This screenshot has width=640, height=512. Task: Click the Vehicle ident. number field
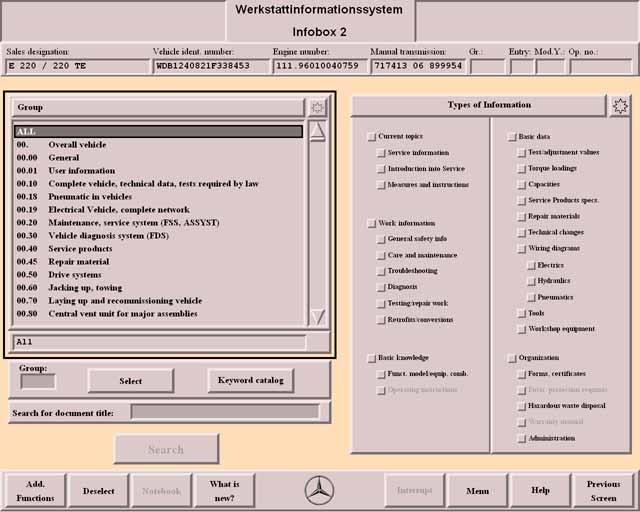(211, 66)
